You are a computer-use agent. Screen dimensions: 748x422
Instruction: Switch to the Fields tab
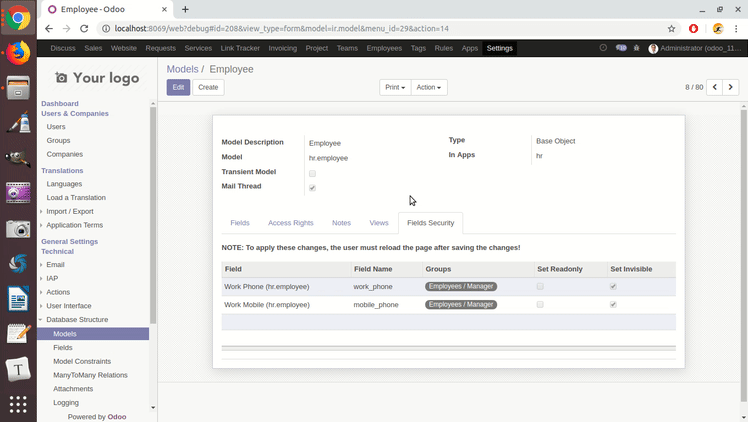(x=240, y=223)
